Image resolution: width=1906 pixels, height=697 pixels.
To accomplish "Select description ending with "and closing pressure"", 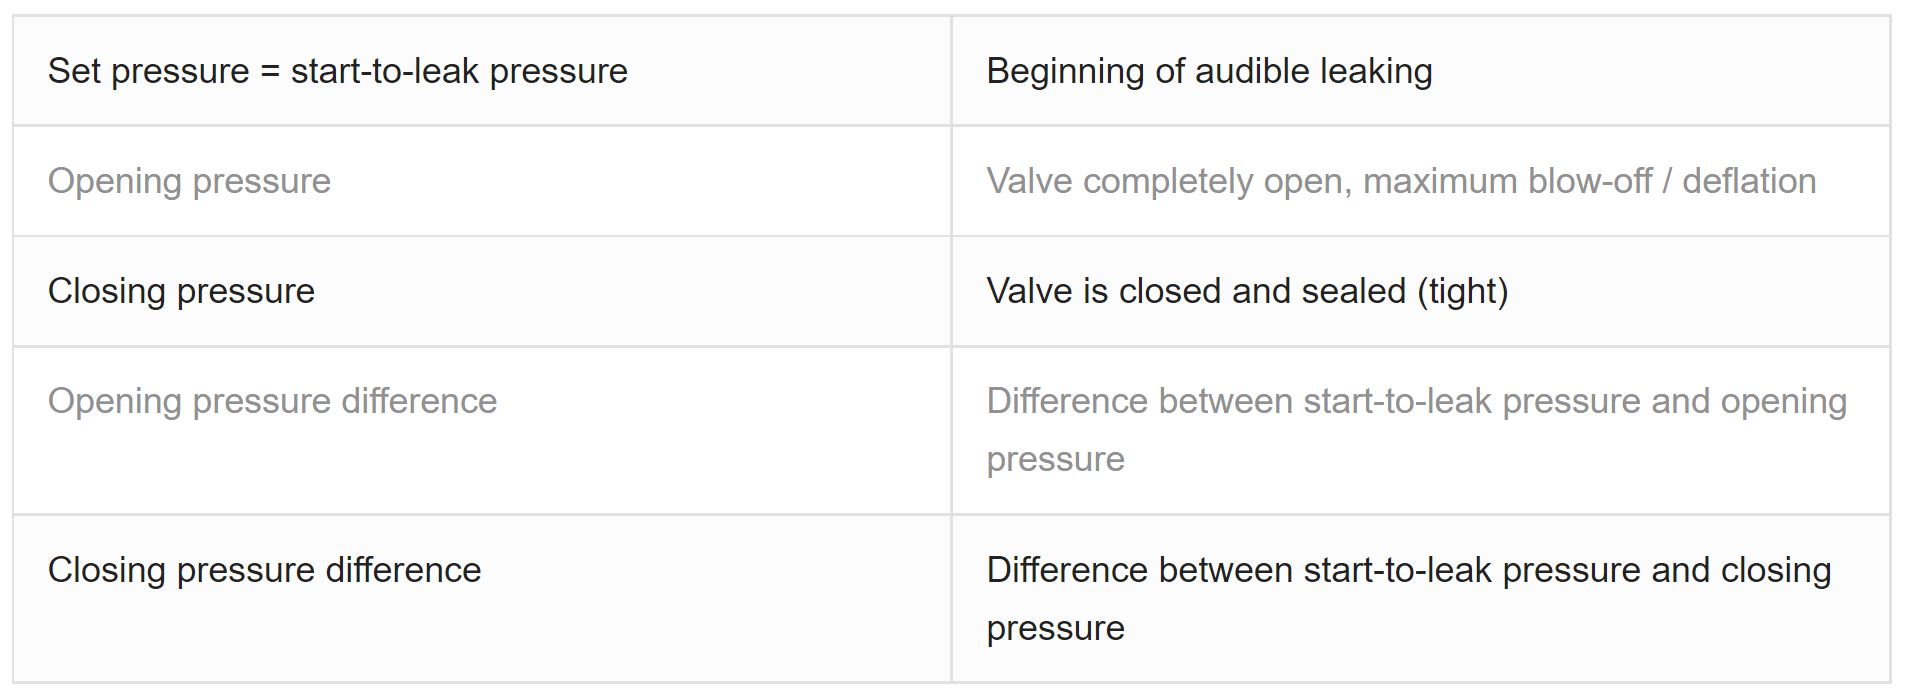I will (x=1420, y=599).
